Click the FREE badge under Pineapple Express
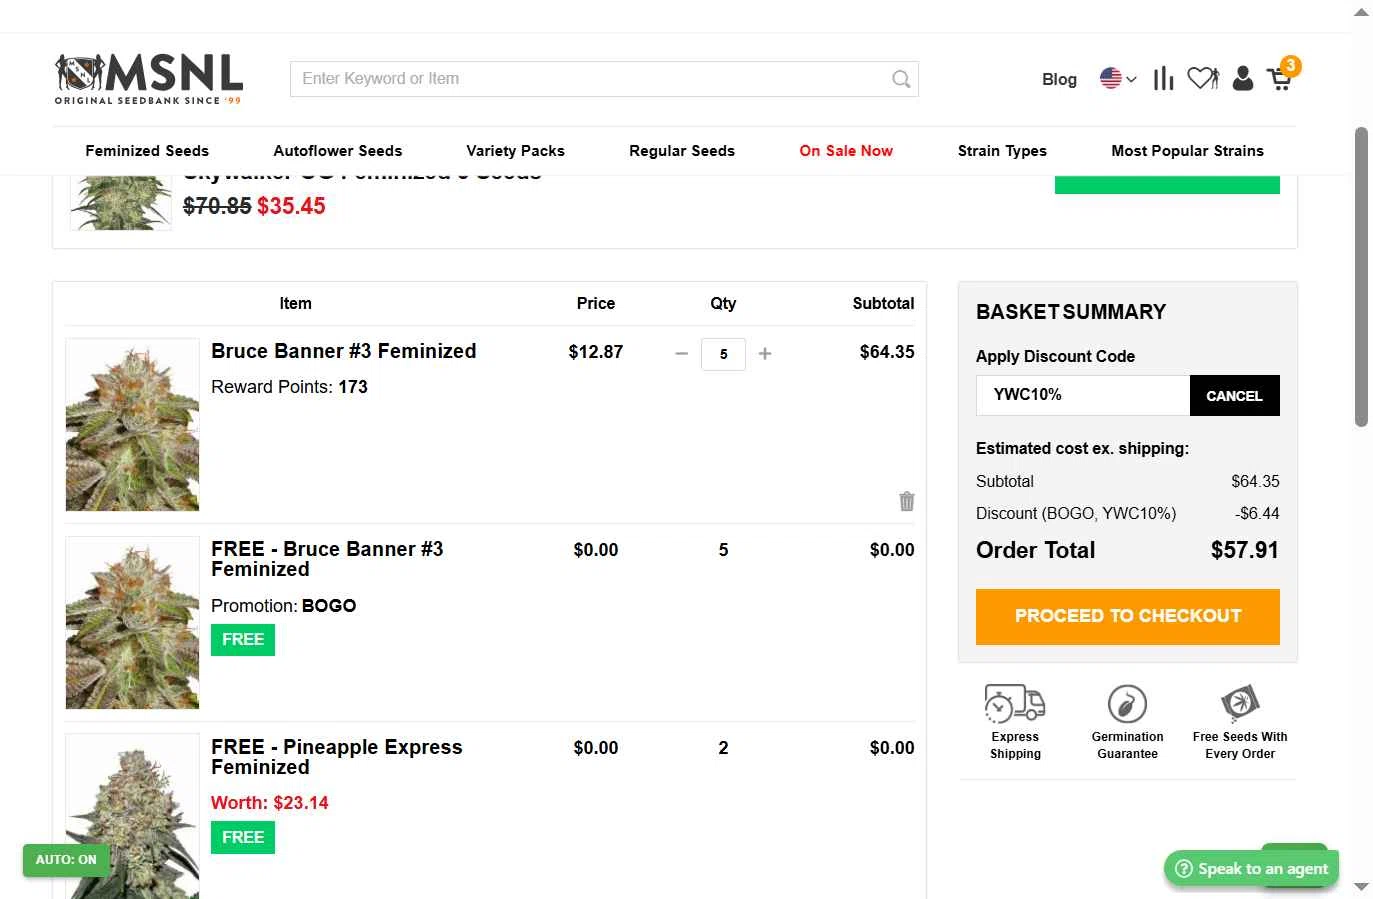This screenshot has width=1373, height=899. point(243,838)
